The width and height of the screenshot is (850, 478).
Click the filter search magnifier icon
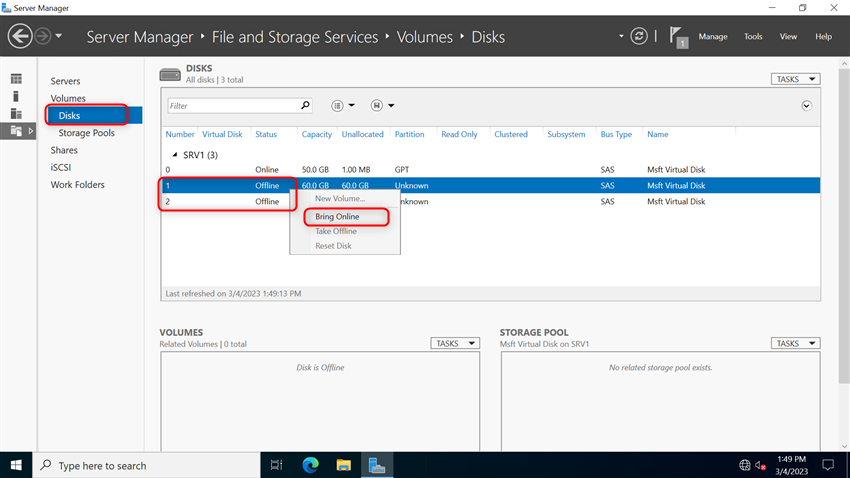coord(305,105)
